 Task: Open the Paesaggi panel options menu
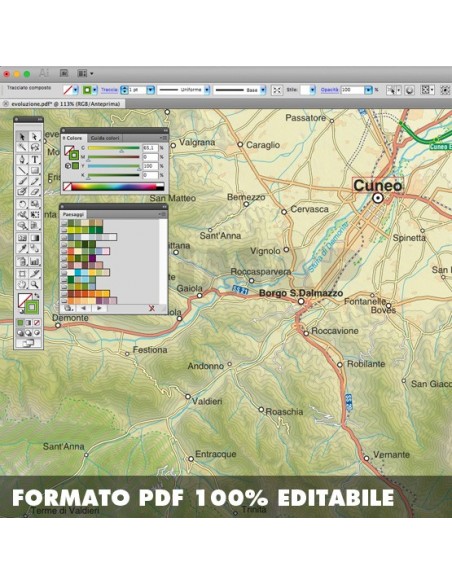pos(162,214)
